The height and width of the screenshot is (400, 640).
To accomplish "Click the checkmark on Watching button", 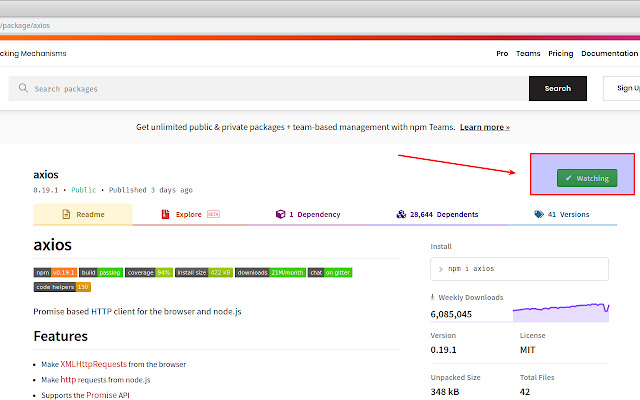I will (568, 178).
